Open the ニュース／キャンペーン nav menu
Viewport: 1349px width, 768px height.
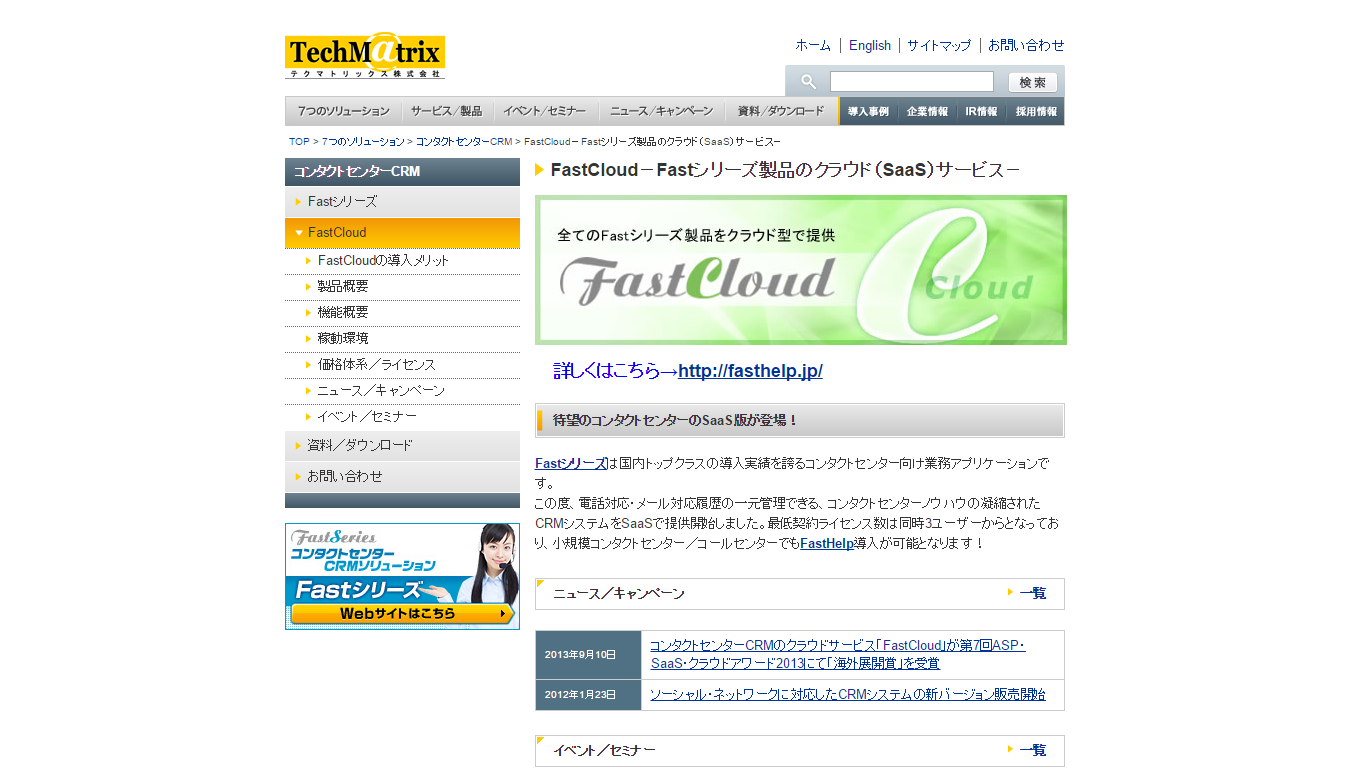click(x=661, y=111)
